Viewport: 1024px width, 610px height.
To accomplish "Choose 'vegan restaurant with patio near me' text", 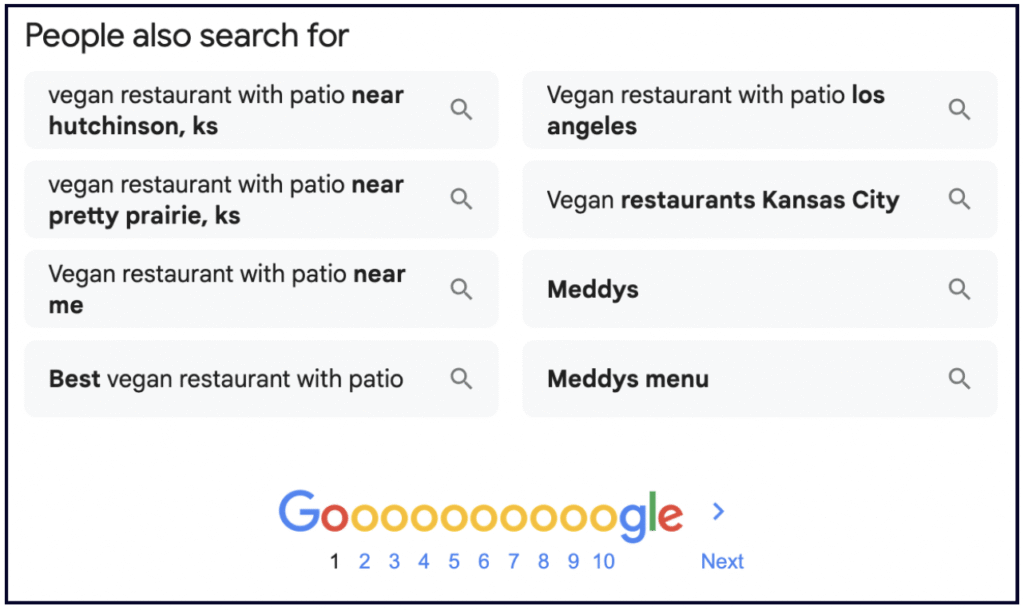I will coord(226,289).
